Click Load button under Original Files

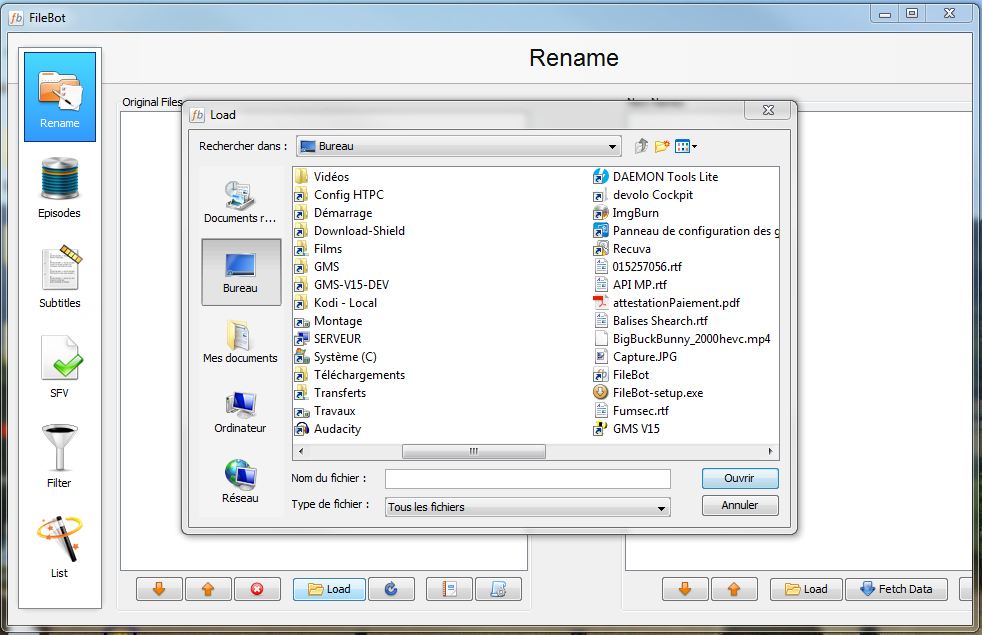tap(329, 589)
